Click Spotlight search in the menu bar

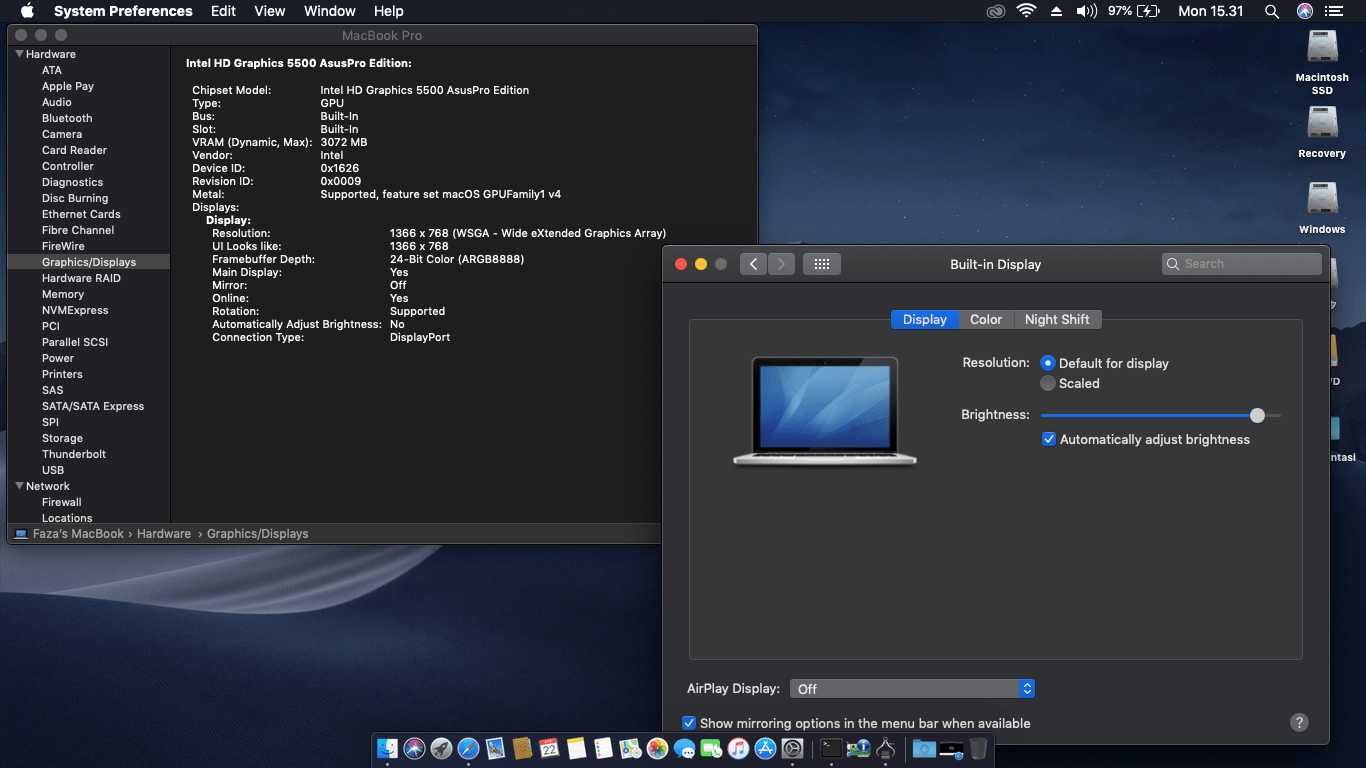point(1271,11)
